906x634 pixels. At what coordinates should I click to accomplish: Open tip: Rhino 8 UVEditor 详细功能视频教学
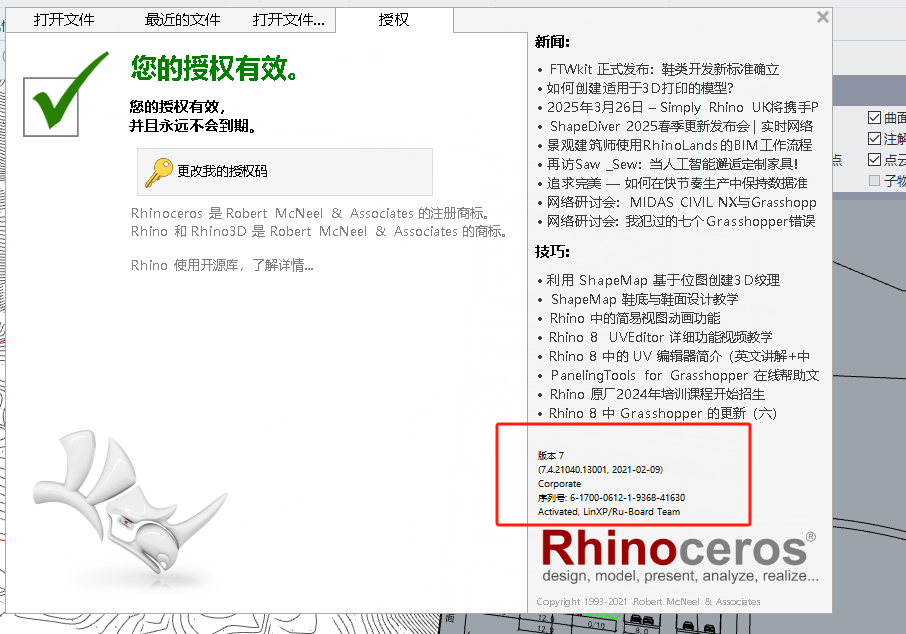click(660, 338)
